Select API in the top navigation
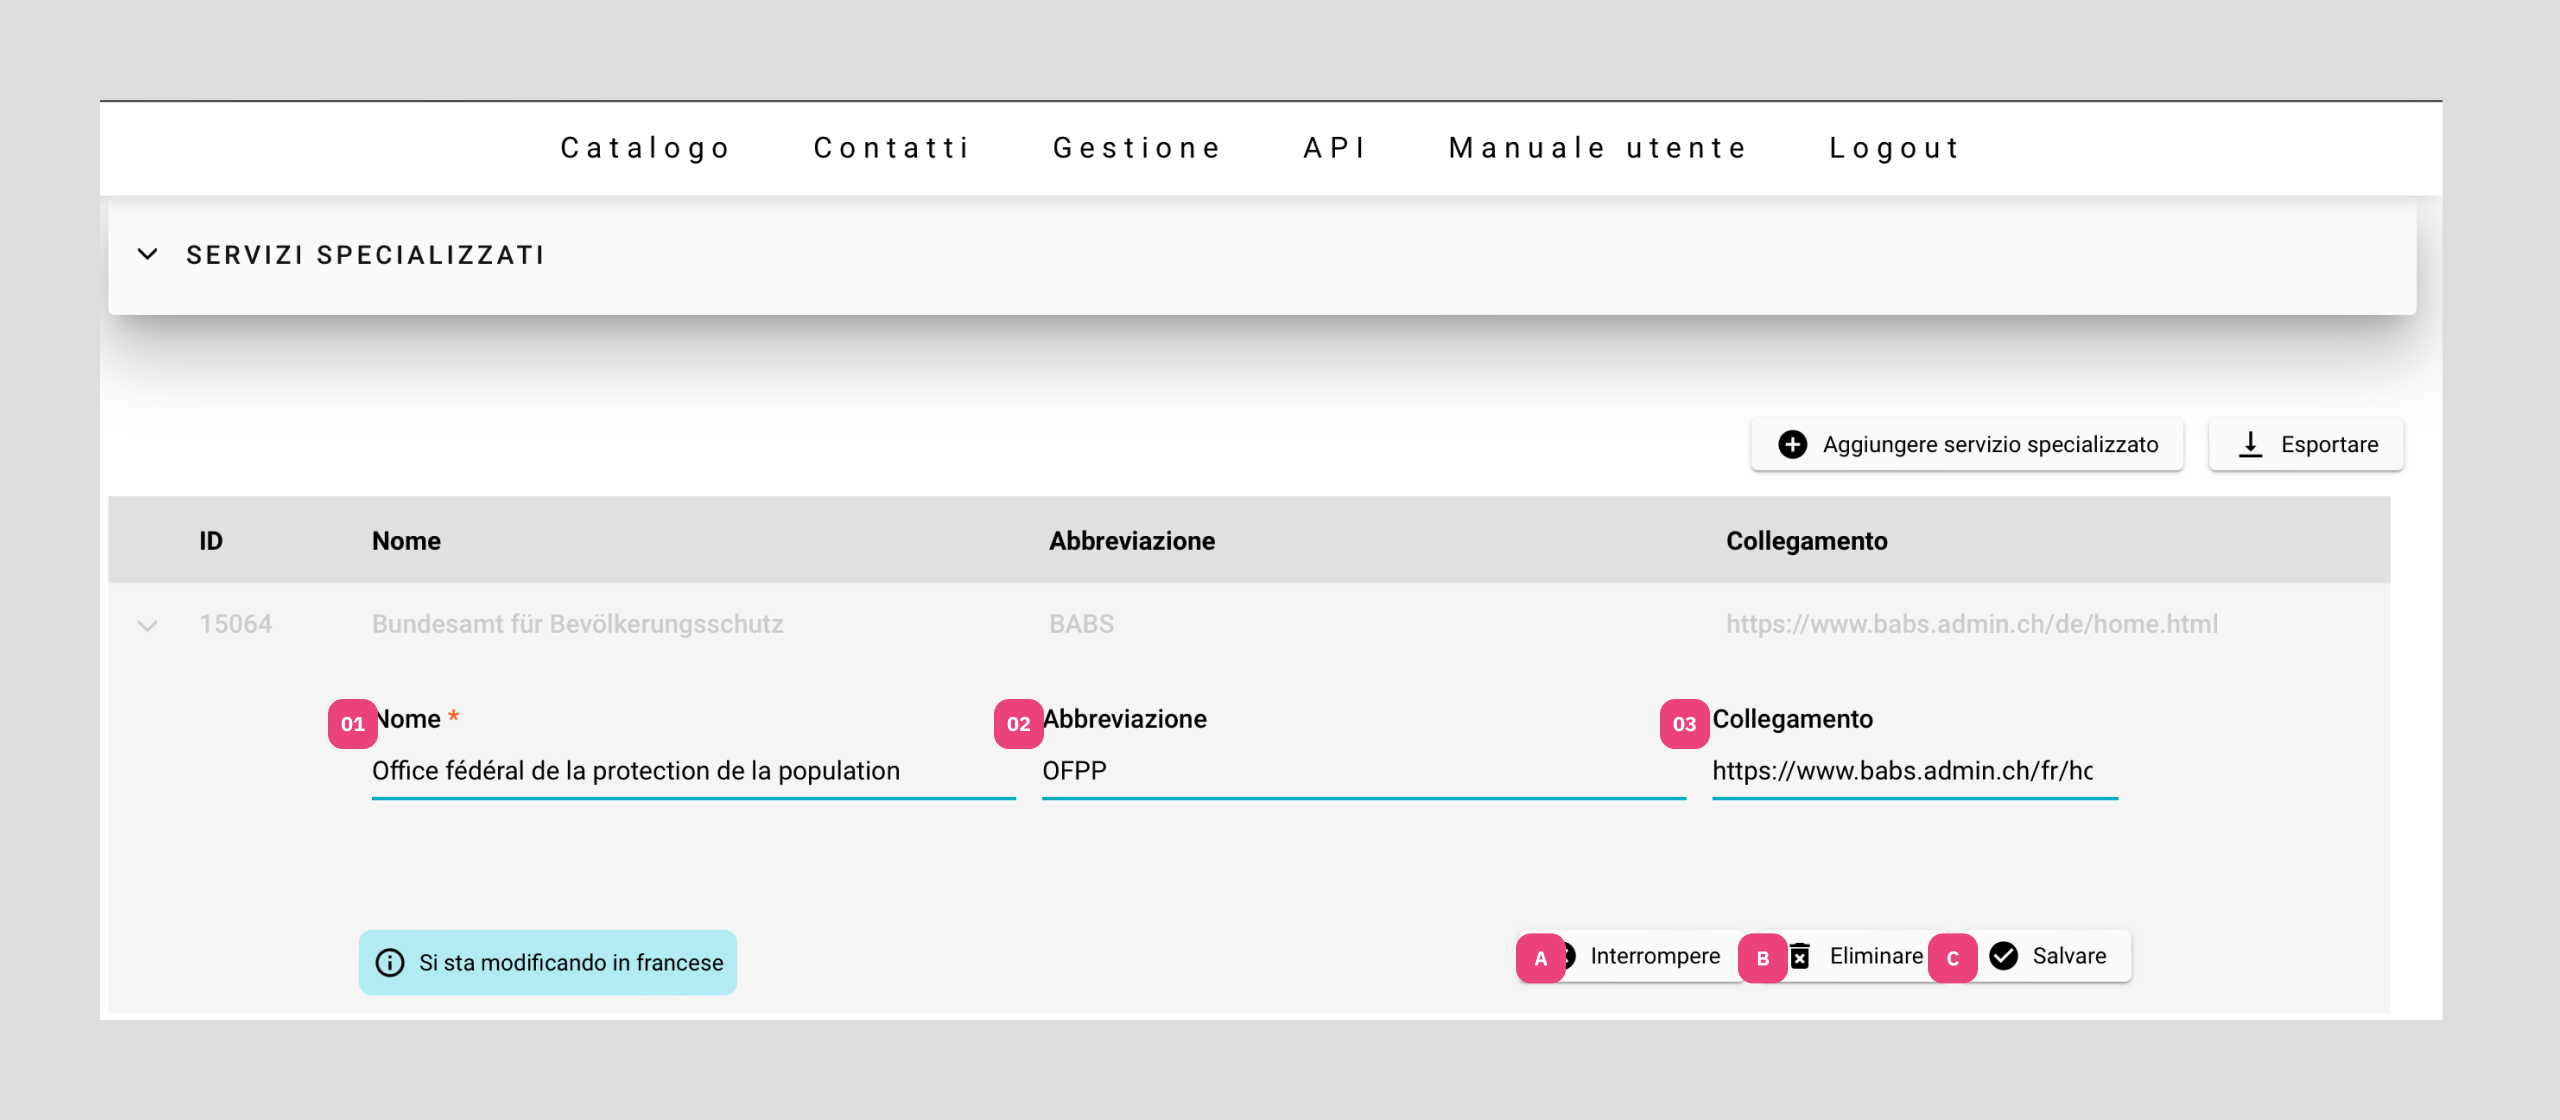 click(1335, 148)
